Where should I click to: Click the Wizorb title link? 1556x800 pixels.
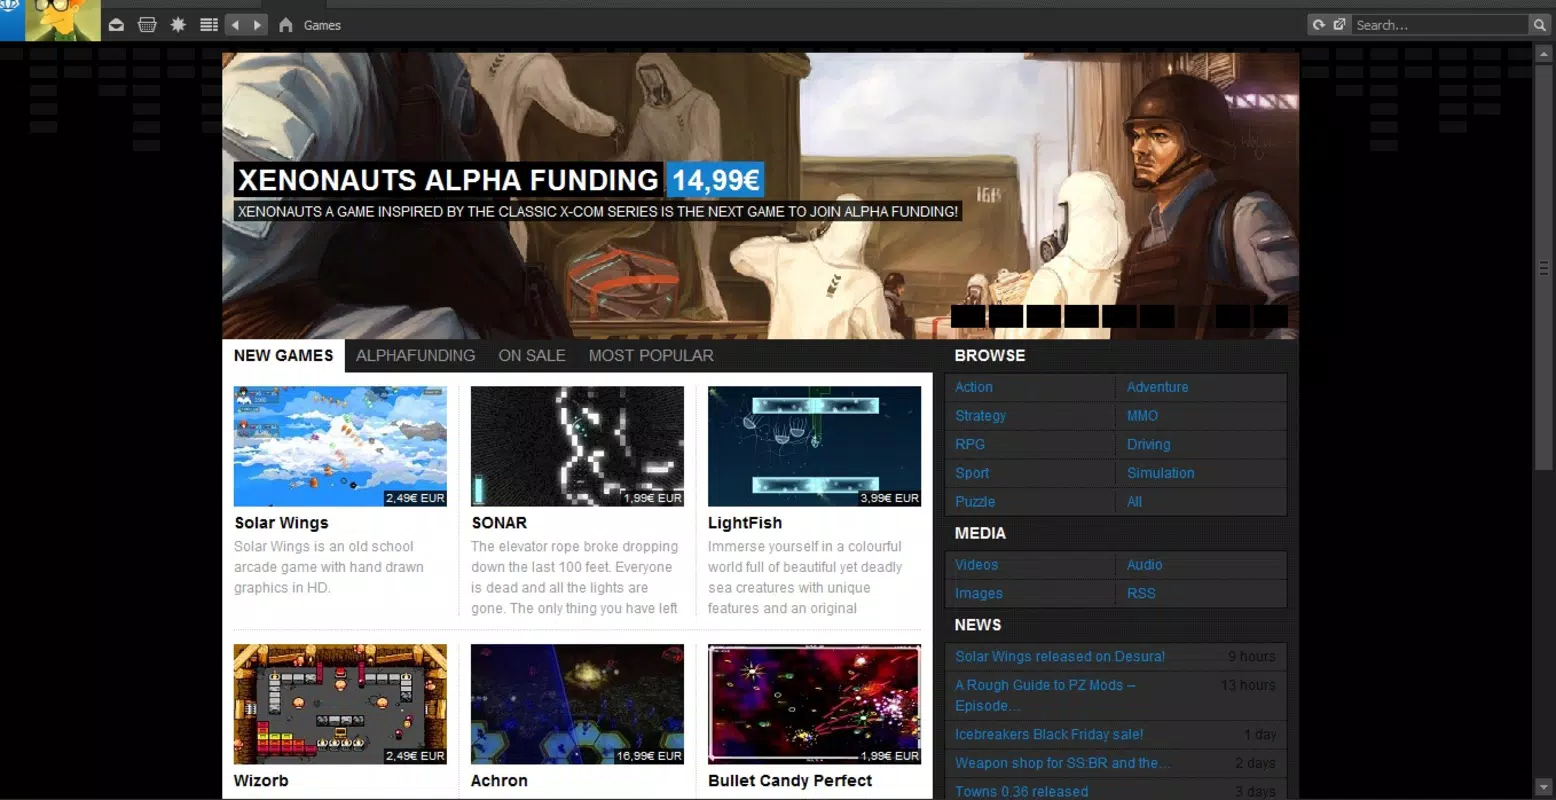pos(261,781)
